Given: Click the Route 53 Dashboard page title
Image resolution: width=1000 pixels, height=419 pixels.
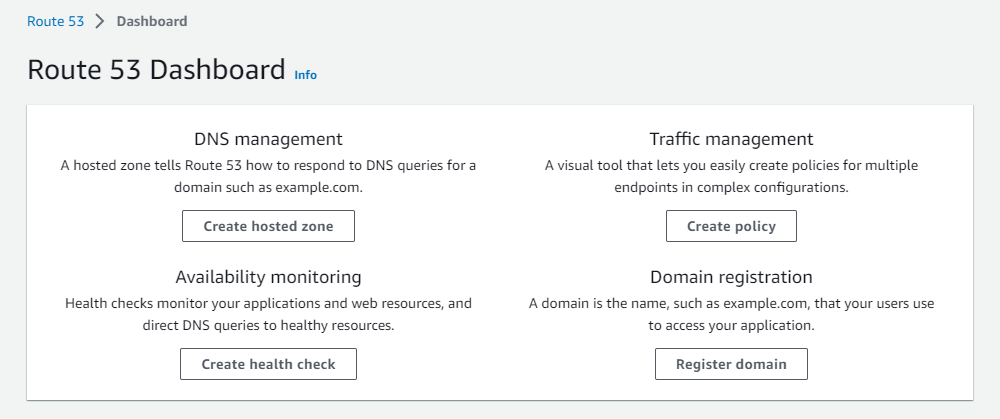Looking at the screenshot, I should tap(156, 70).
